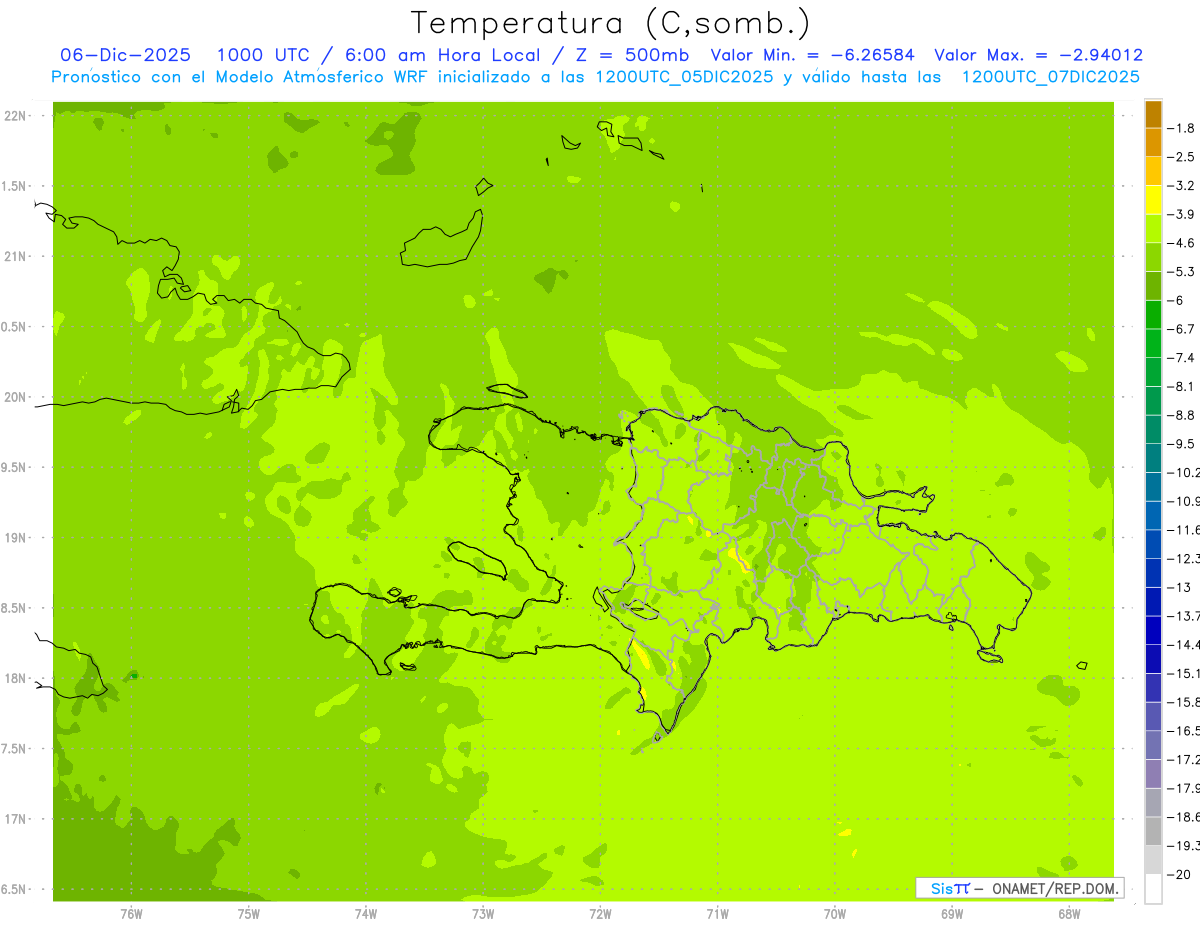Click the '19N' latitude label
Image resolution: width=1200 pixels, height=927 pixels.
(x=17, y=538)
